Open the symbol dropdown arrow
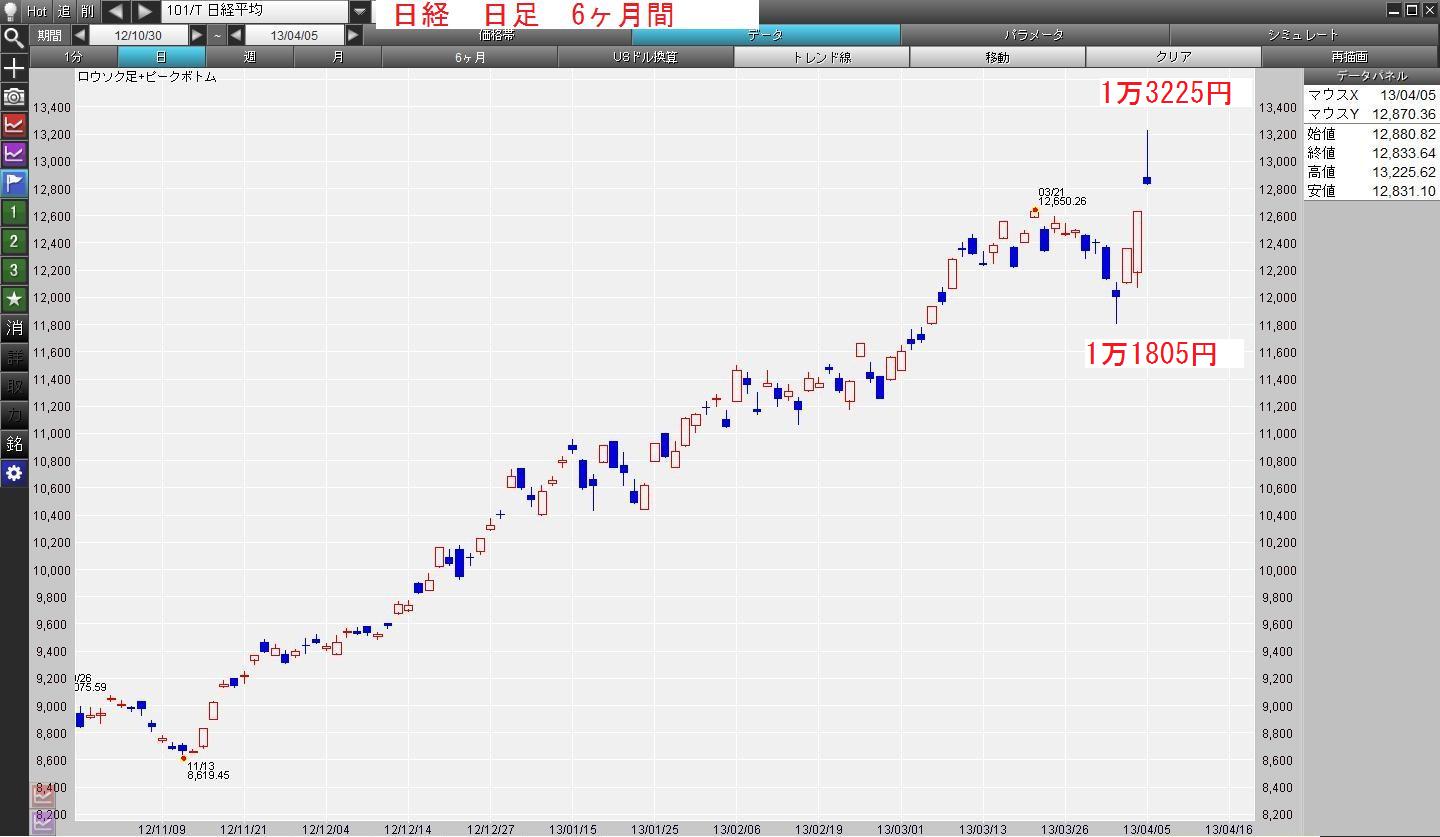Screen dimensions: 1440x837 click(360, 11)
